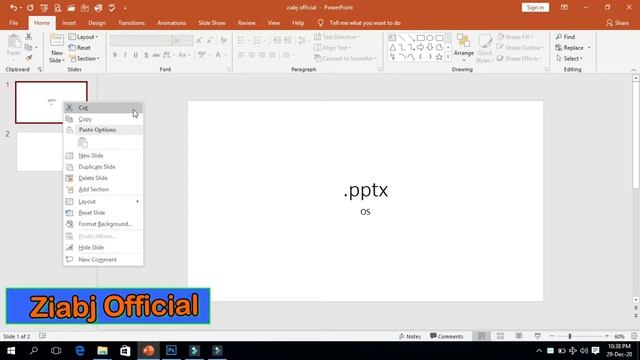
Task: Select Reset Slide in context menu
Action: click(x=103, y=213)
